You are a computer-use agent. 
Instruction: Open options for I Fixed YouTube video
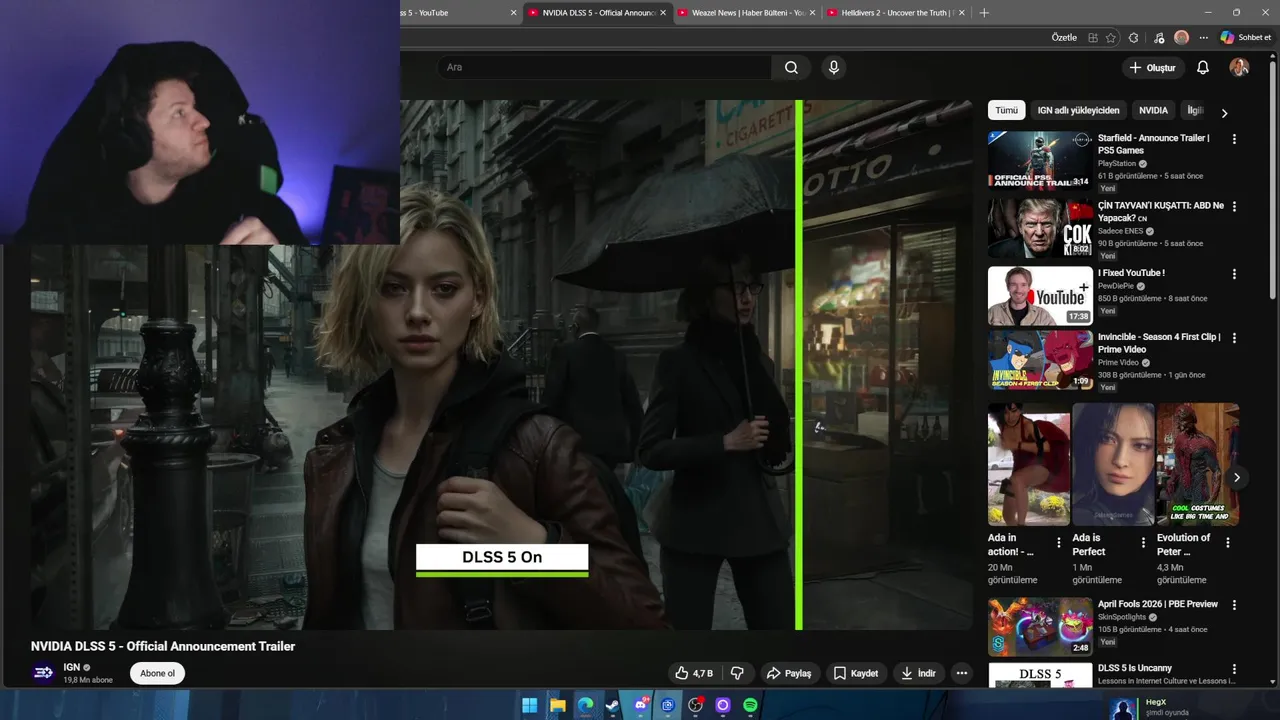(x=1234, y=274)
